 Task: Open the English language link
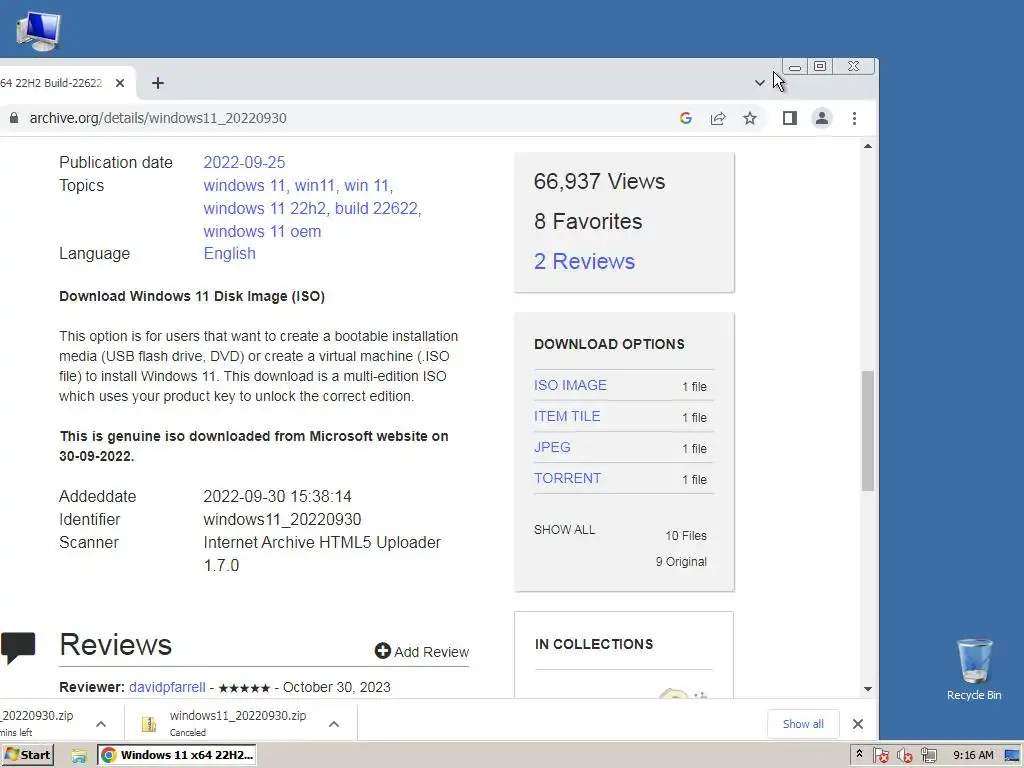point(229,253)
